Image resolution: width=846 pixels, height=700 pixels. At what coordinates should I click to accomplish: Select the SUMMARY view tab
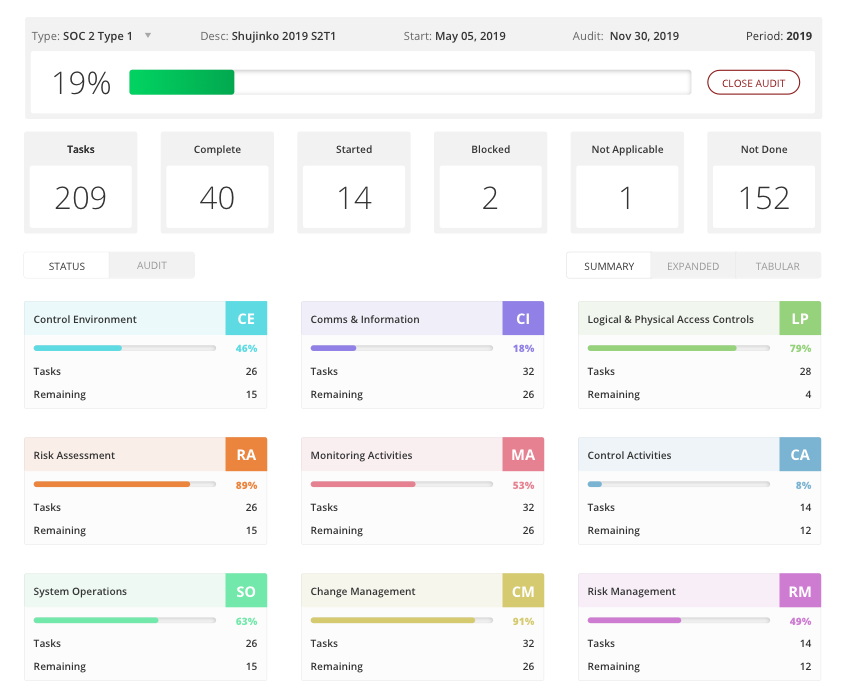[x=609, y=266]
